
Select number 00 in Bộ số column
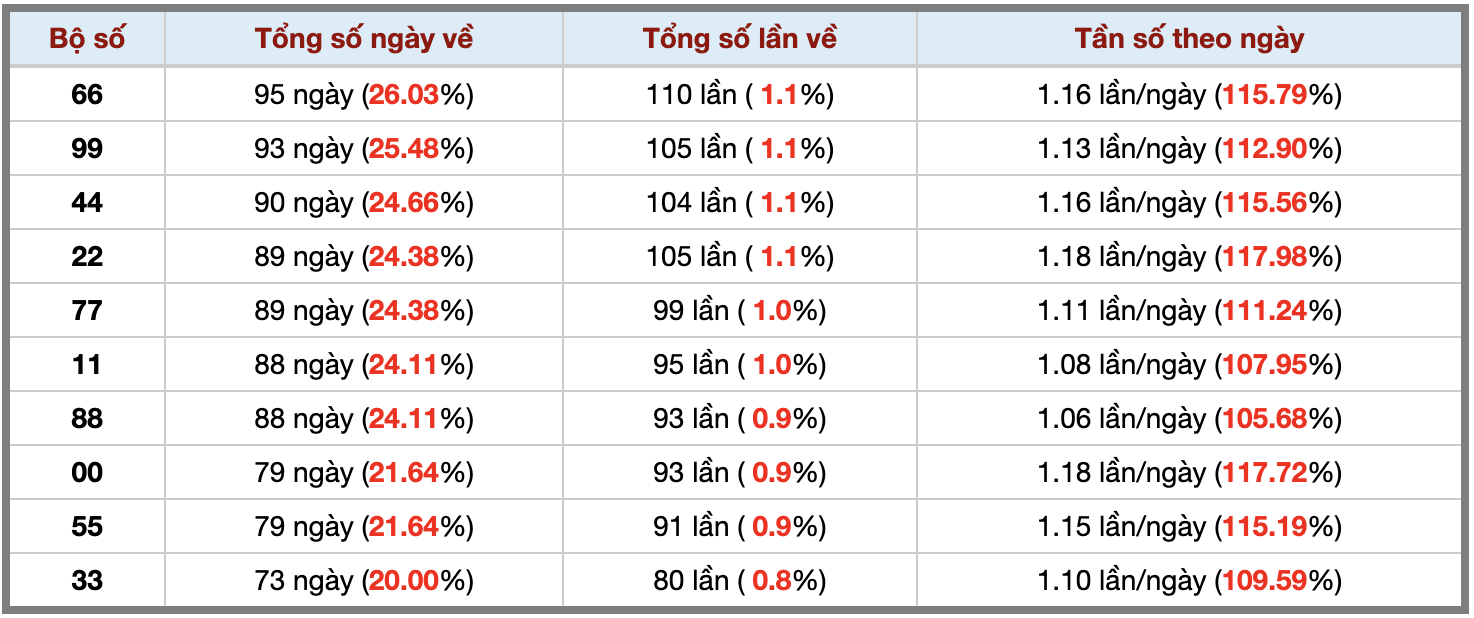tap(87, 472)
